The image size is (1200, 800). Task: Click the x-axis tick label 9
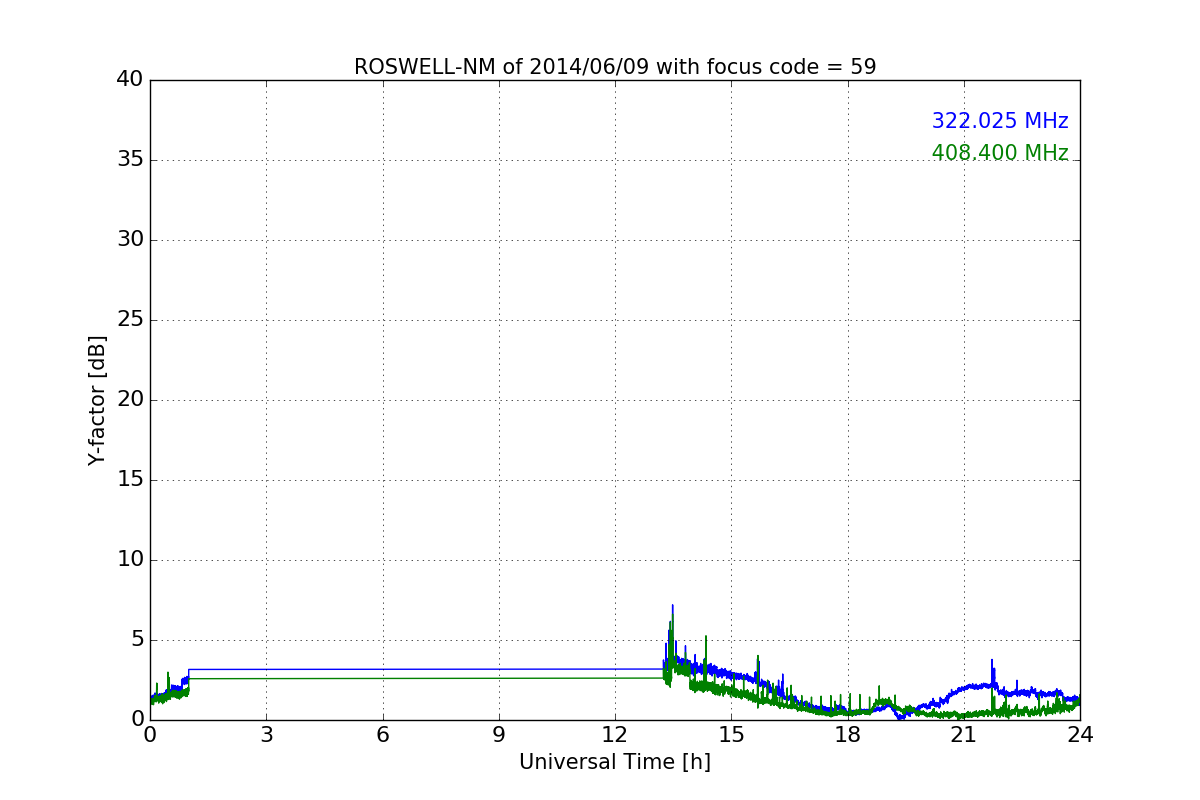pos(499,735)
